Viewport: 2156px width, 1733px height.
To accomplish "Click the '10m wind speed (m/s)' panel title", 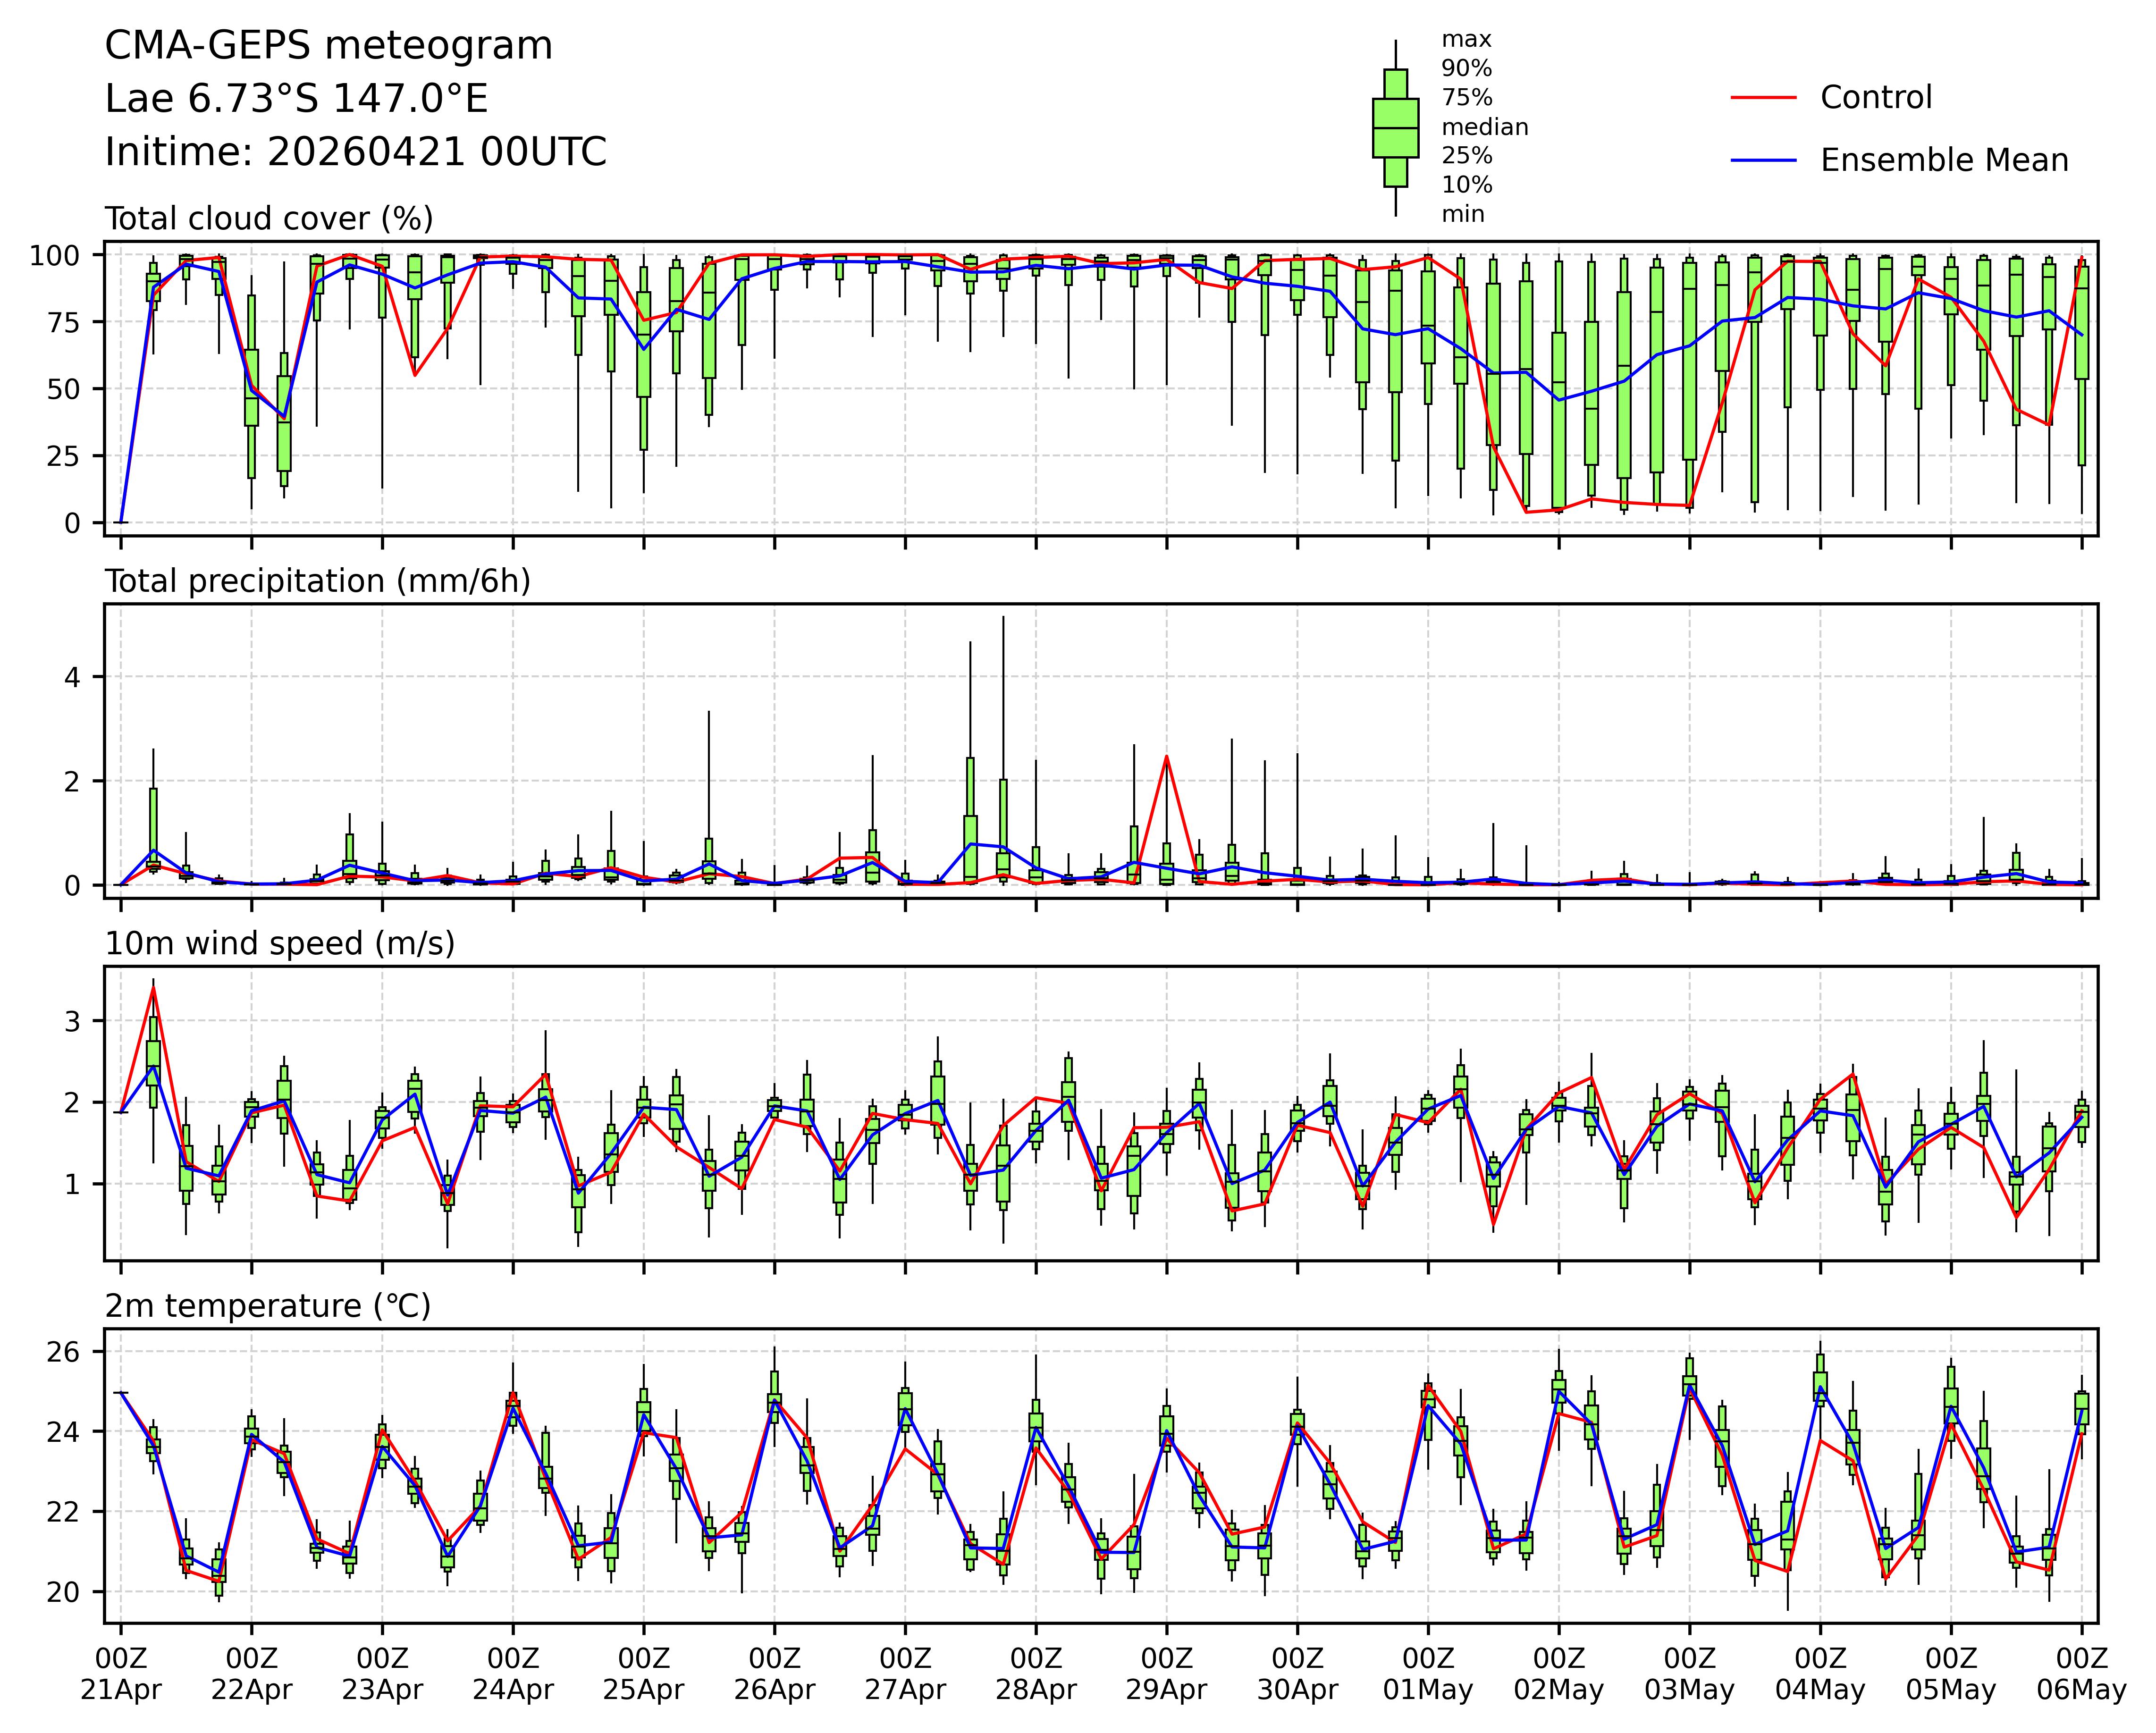I will (x=280, y=943).
